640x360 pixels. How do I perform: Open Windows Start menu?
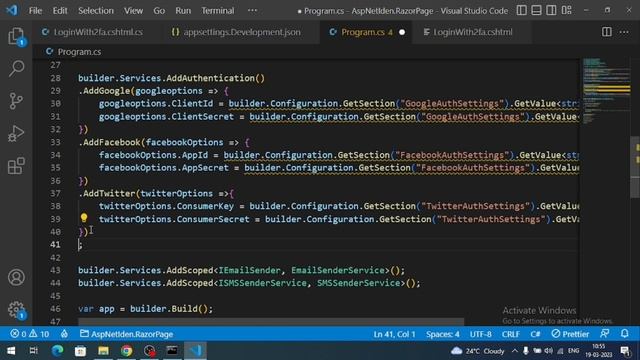[x=11, y=351]
